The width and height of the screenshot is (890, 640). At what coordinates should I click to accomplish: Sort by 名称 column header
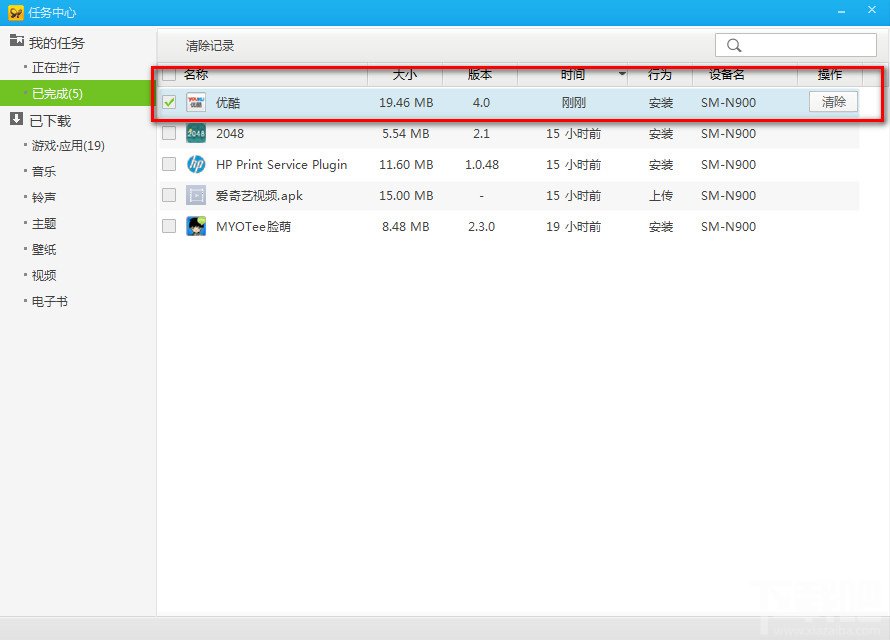pyautogui.click(x=196, y=74)
